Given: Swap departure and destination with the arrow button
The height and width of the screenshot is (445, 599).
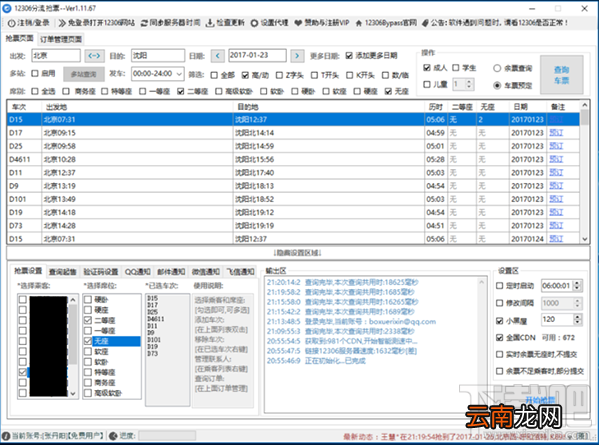Looking at the screenshot, I should tap(94, 56).
